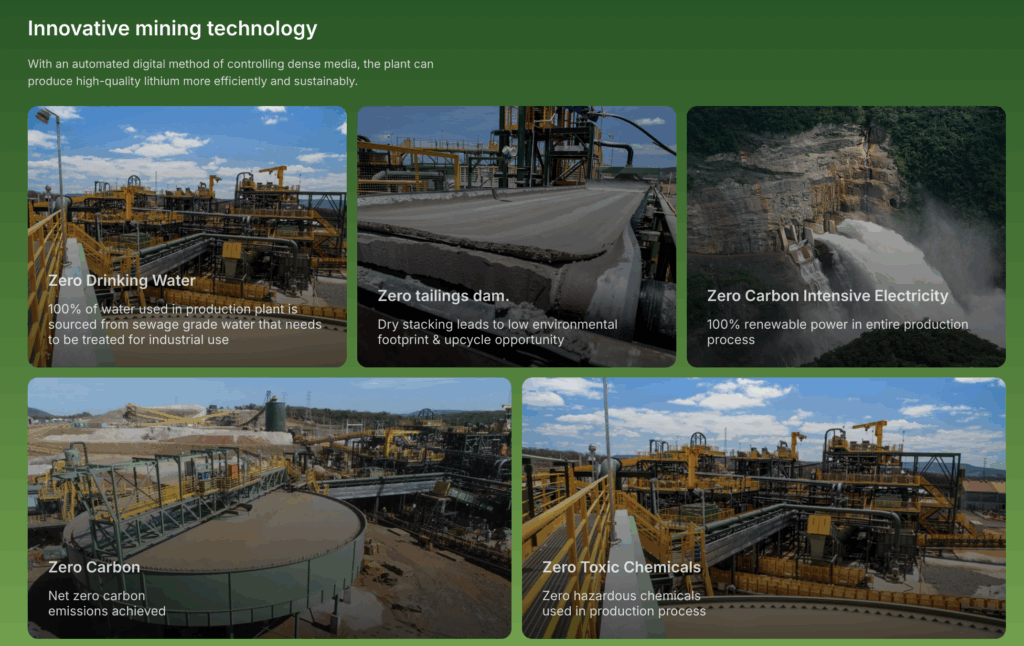
Task: Click the intro paragraph about dense media
Action: [x=230, y=73]
